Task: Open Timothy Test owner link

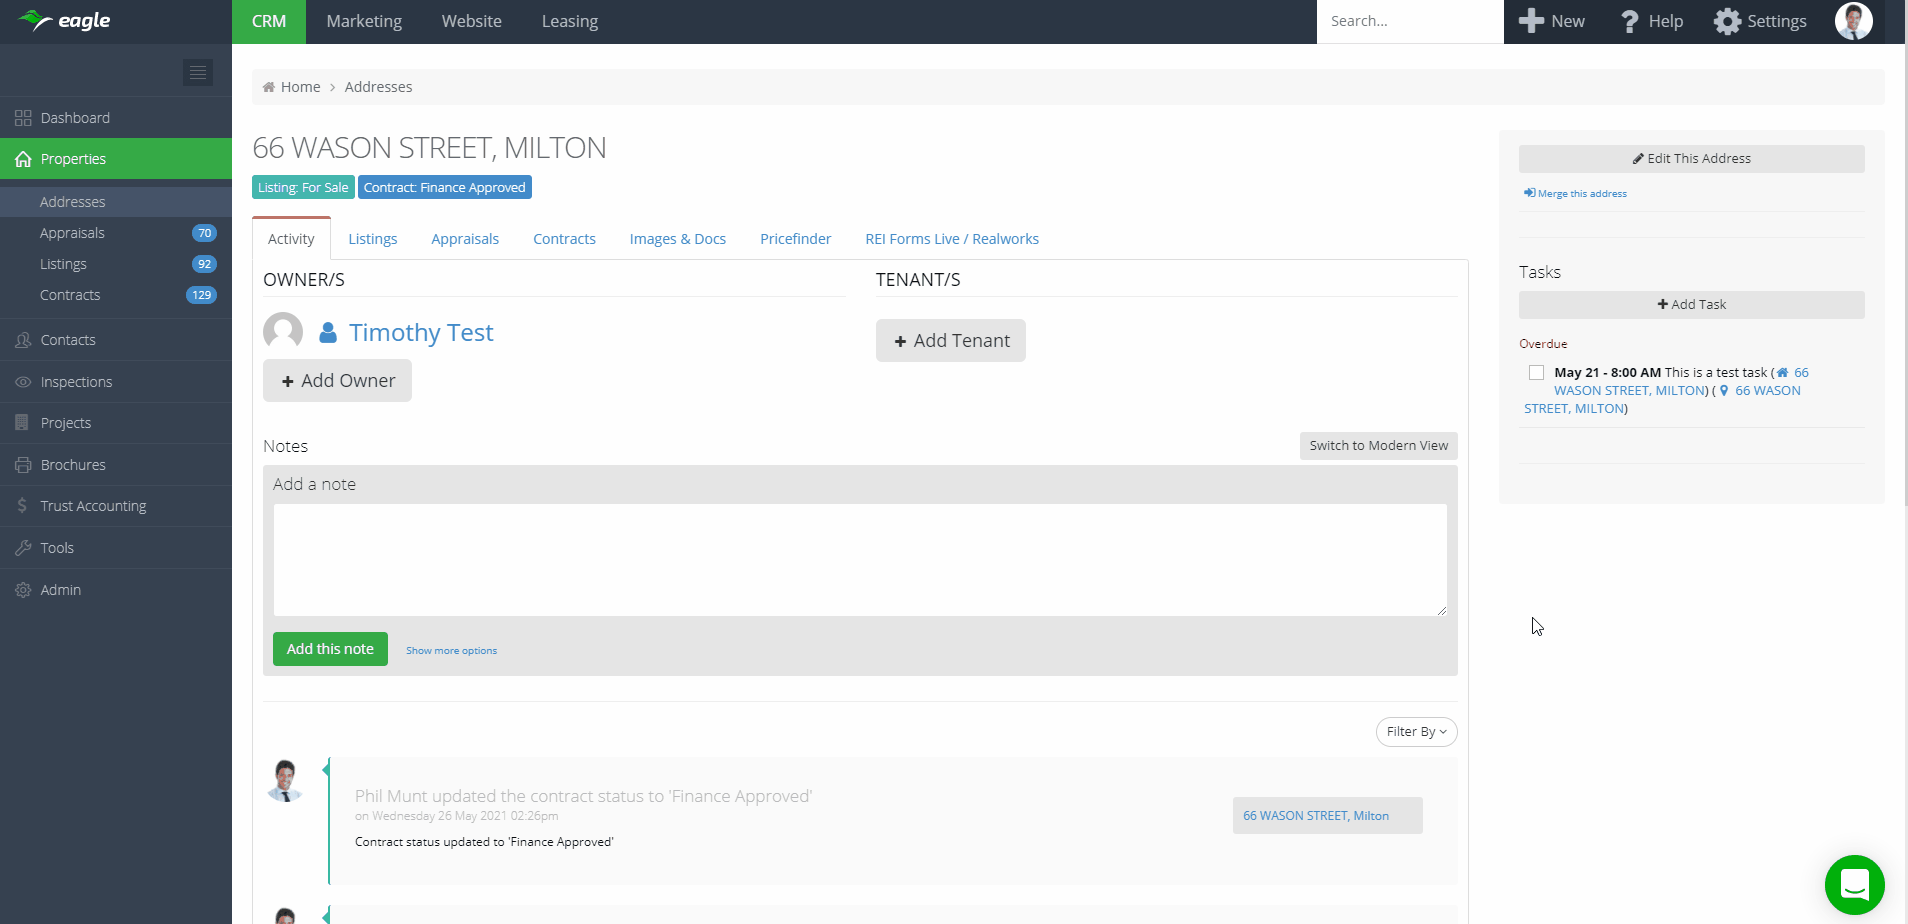Action: coord(420,333)
